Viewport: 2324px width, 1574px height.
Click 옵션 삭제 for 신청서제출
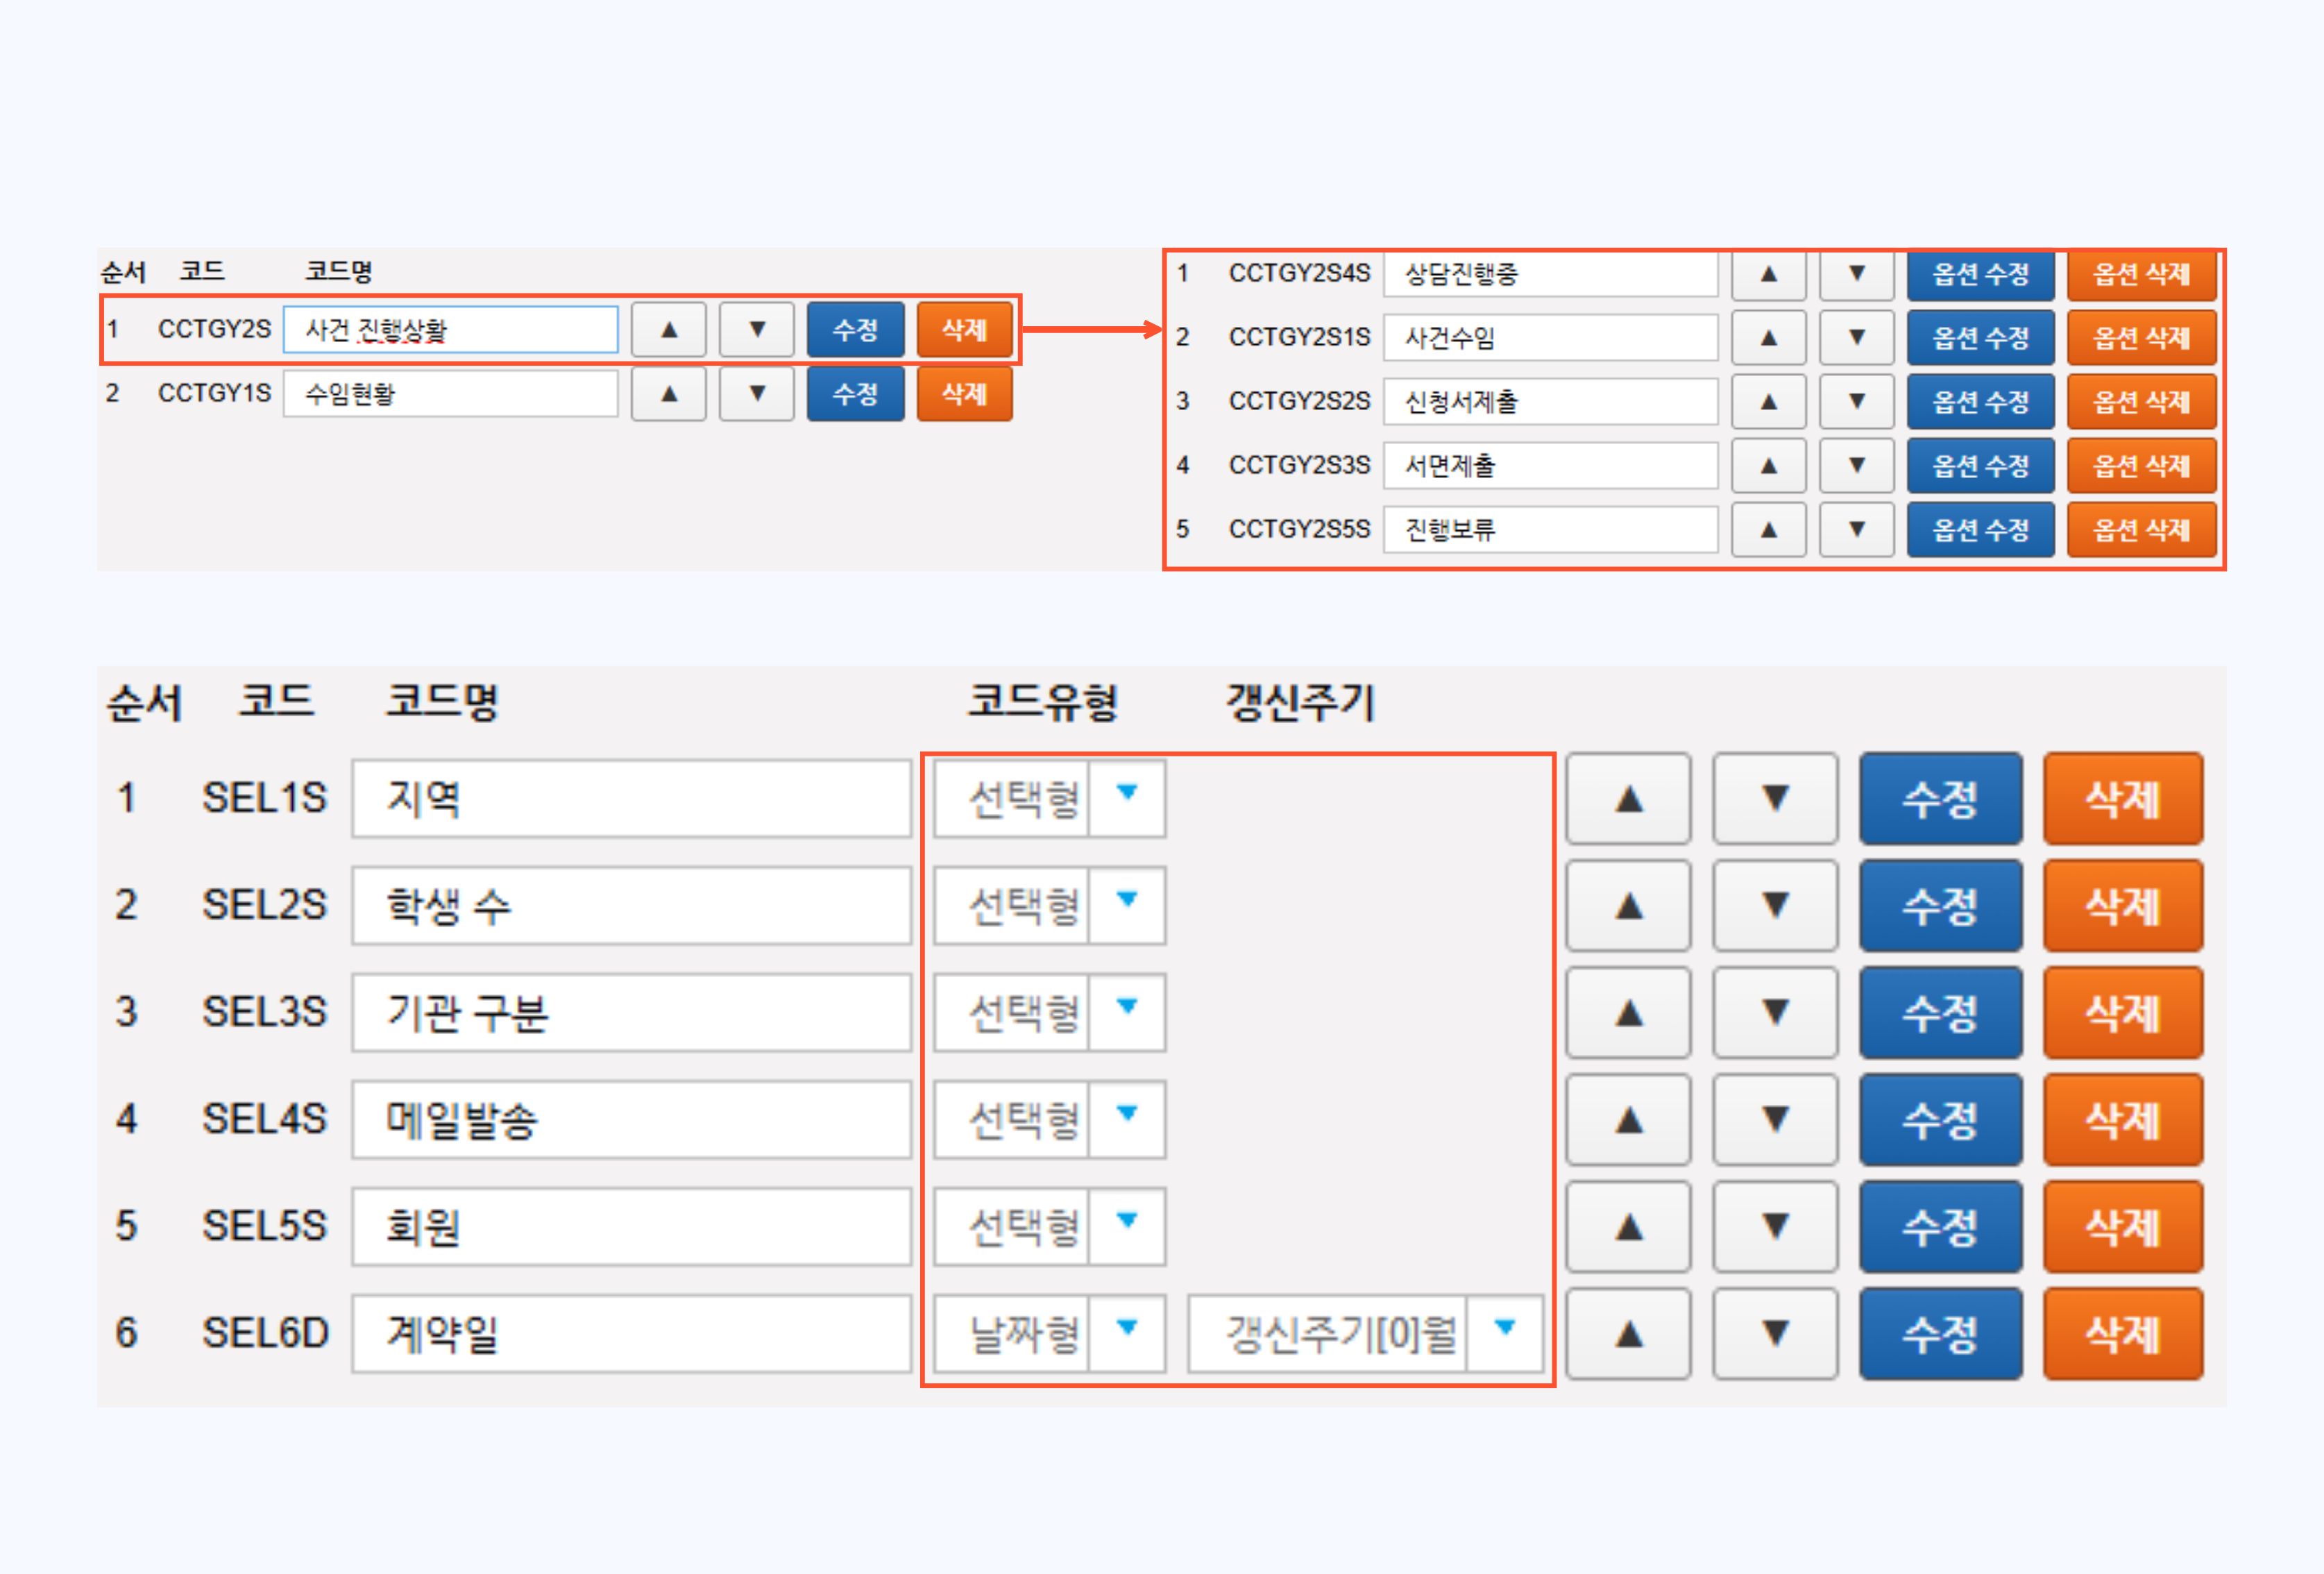click(2141, 402)
